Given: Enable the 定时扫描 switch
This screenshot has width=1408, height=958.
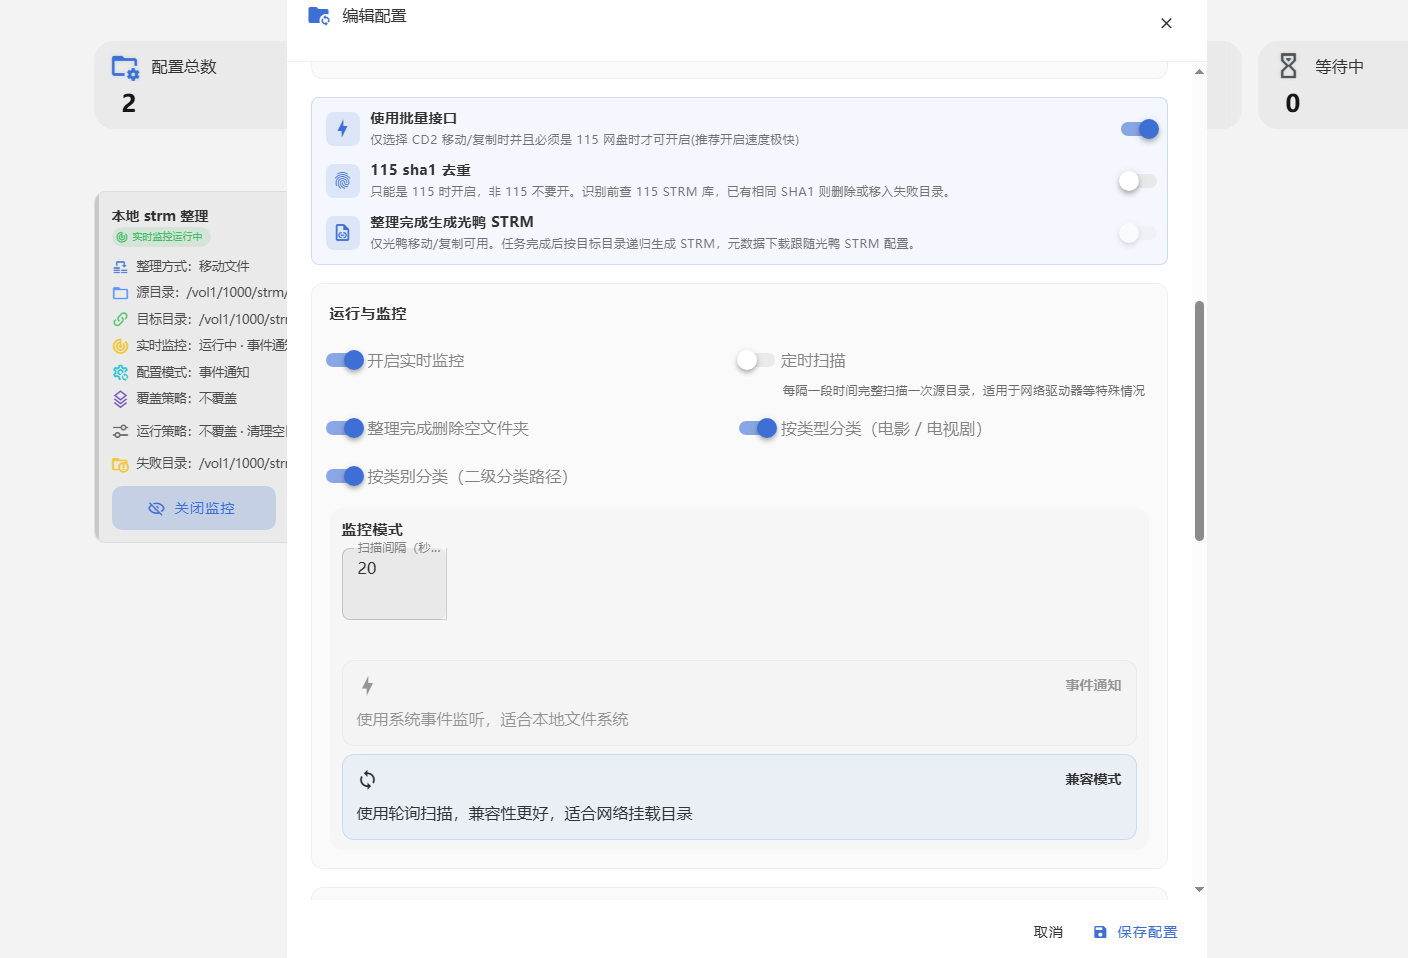Looking at the screenshot, I should (756, 360).
